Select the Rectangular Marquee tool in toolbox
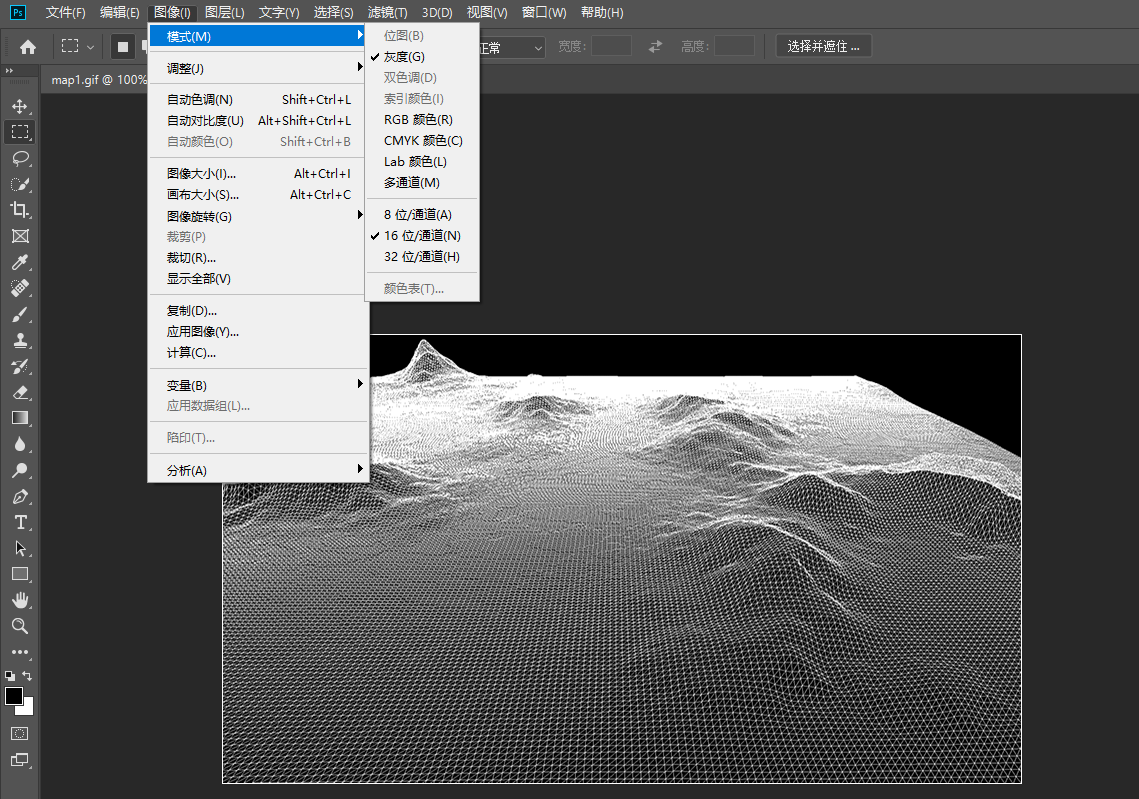This screenshot has height=799, width=1139. tap(20, 132)
